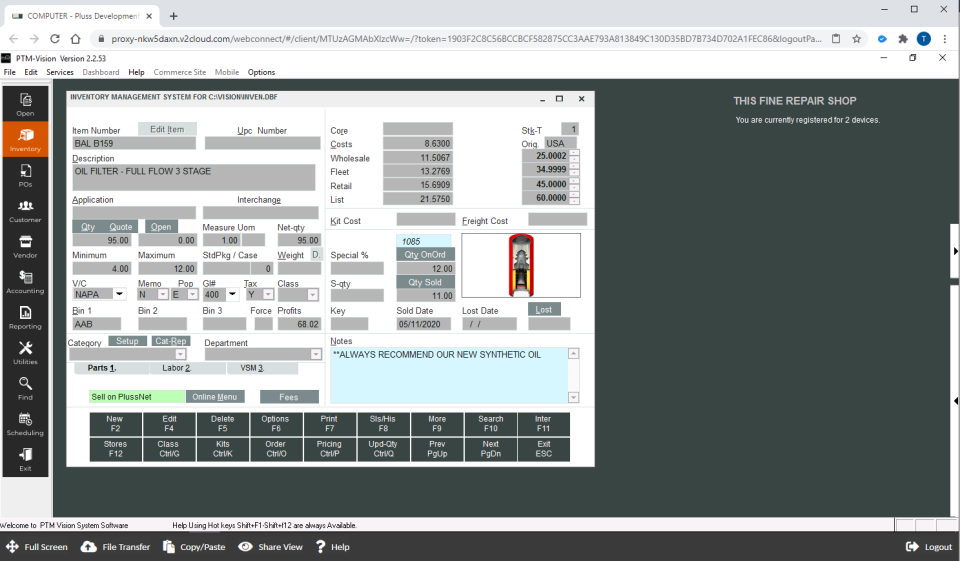Click the Online Menu button

(215, 397)
